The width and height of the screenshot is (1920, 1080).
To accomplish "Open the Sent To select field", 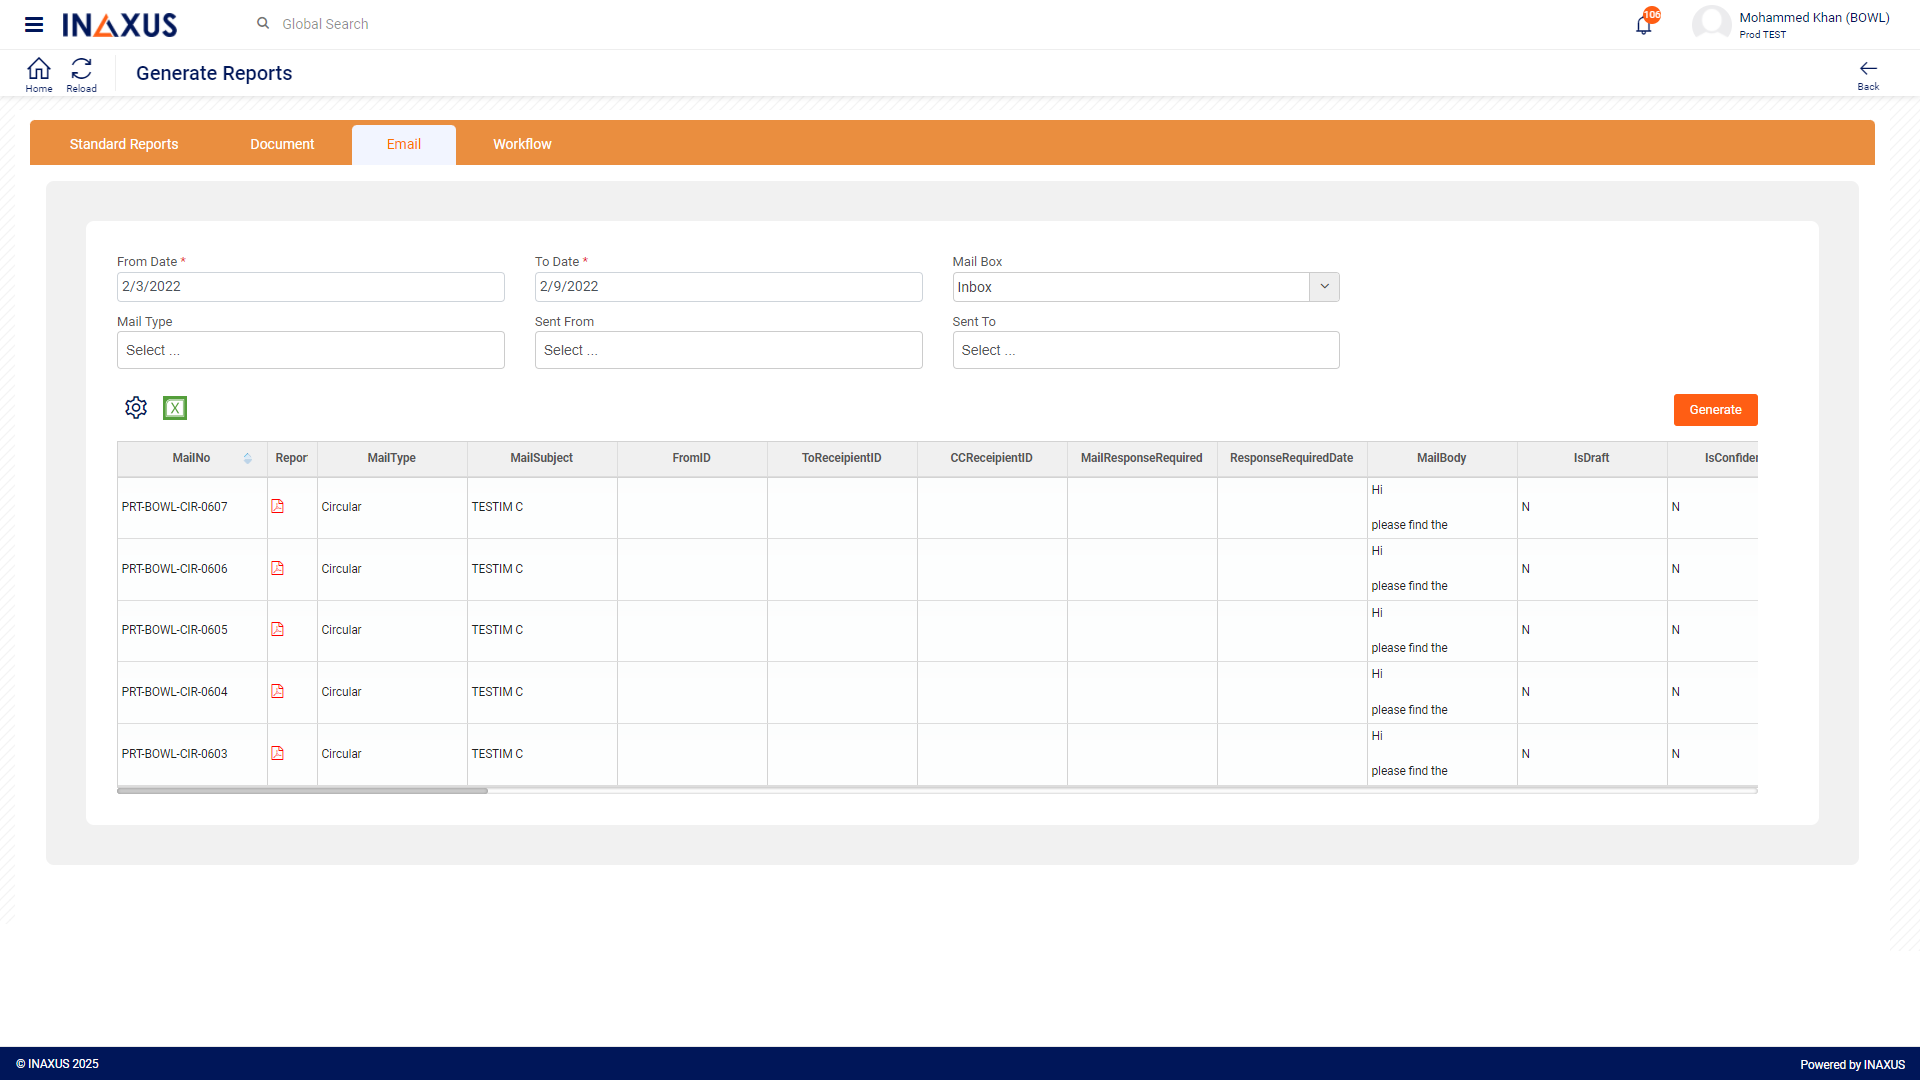I will click(1146, 350).
